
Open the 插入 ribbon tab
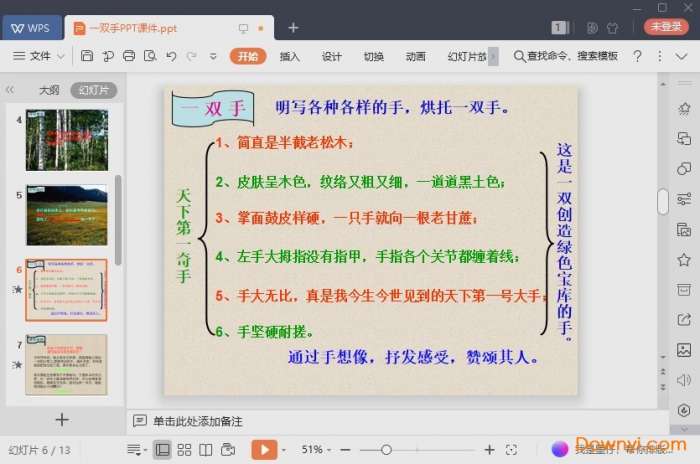(x=290, y=56)
